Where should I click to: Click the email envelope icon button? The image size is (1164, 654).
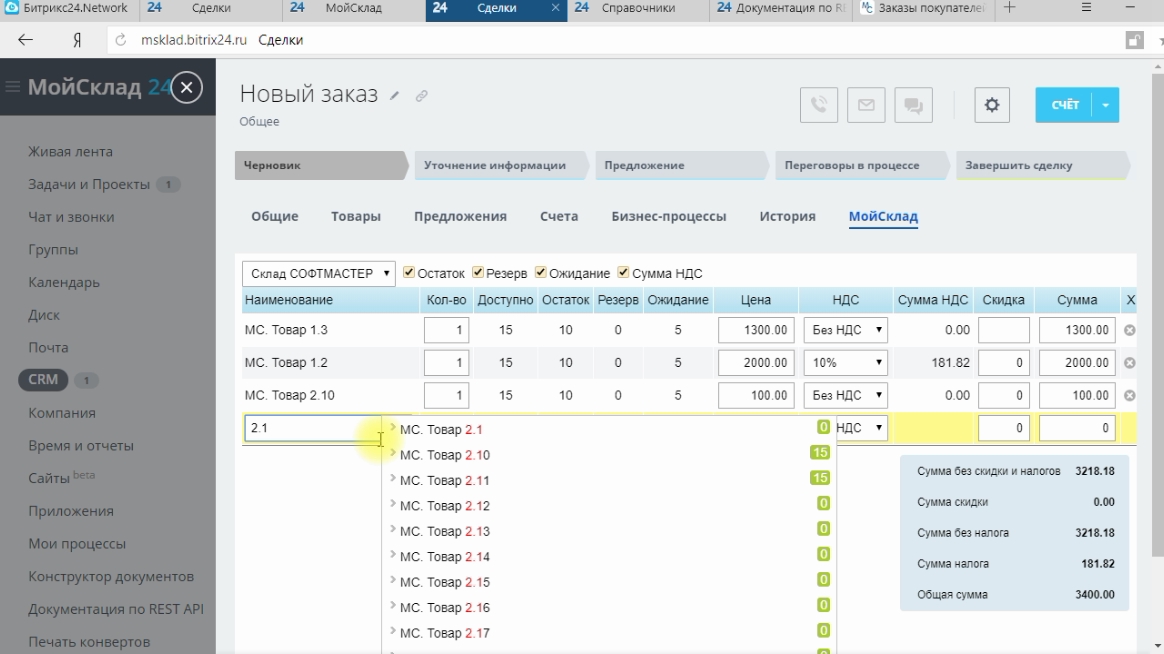click(x=866, y=105)
